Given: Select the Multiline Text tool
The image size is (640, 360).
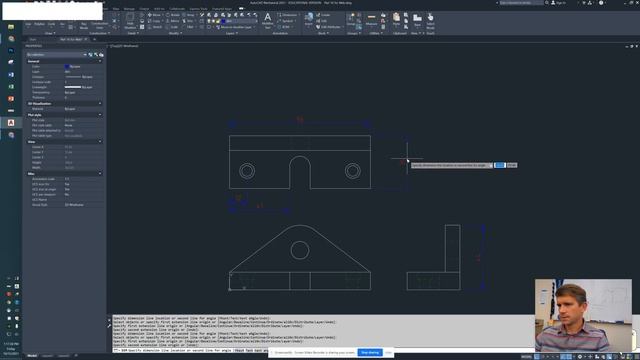Looking at the screenshot, I should pos(267,20).
